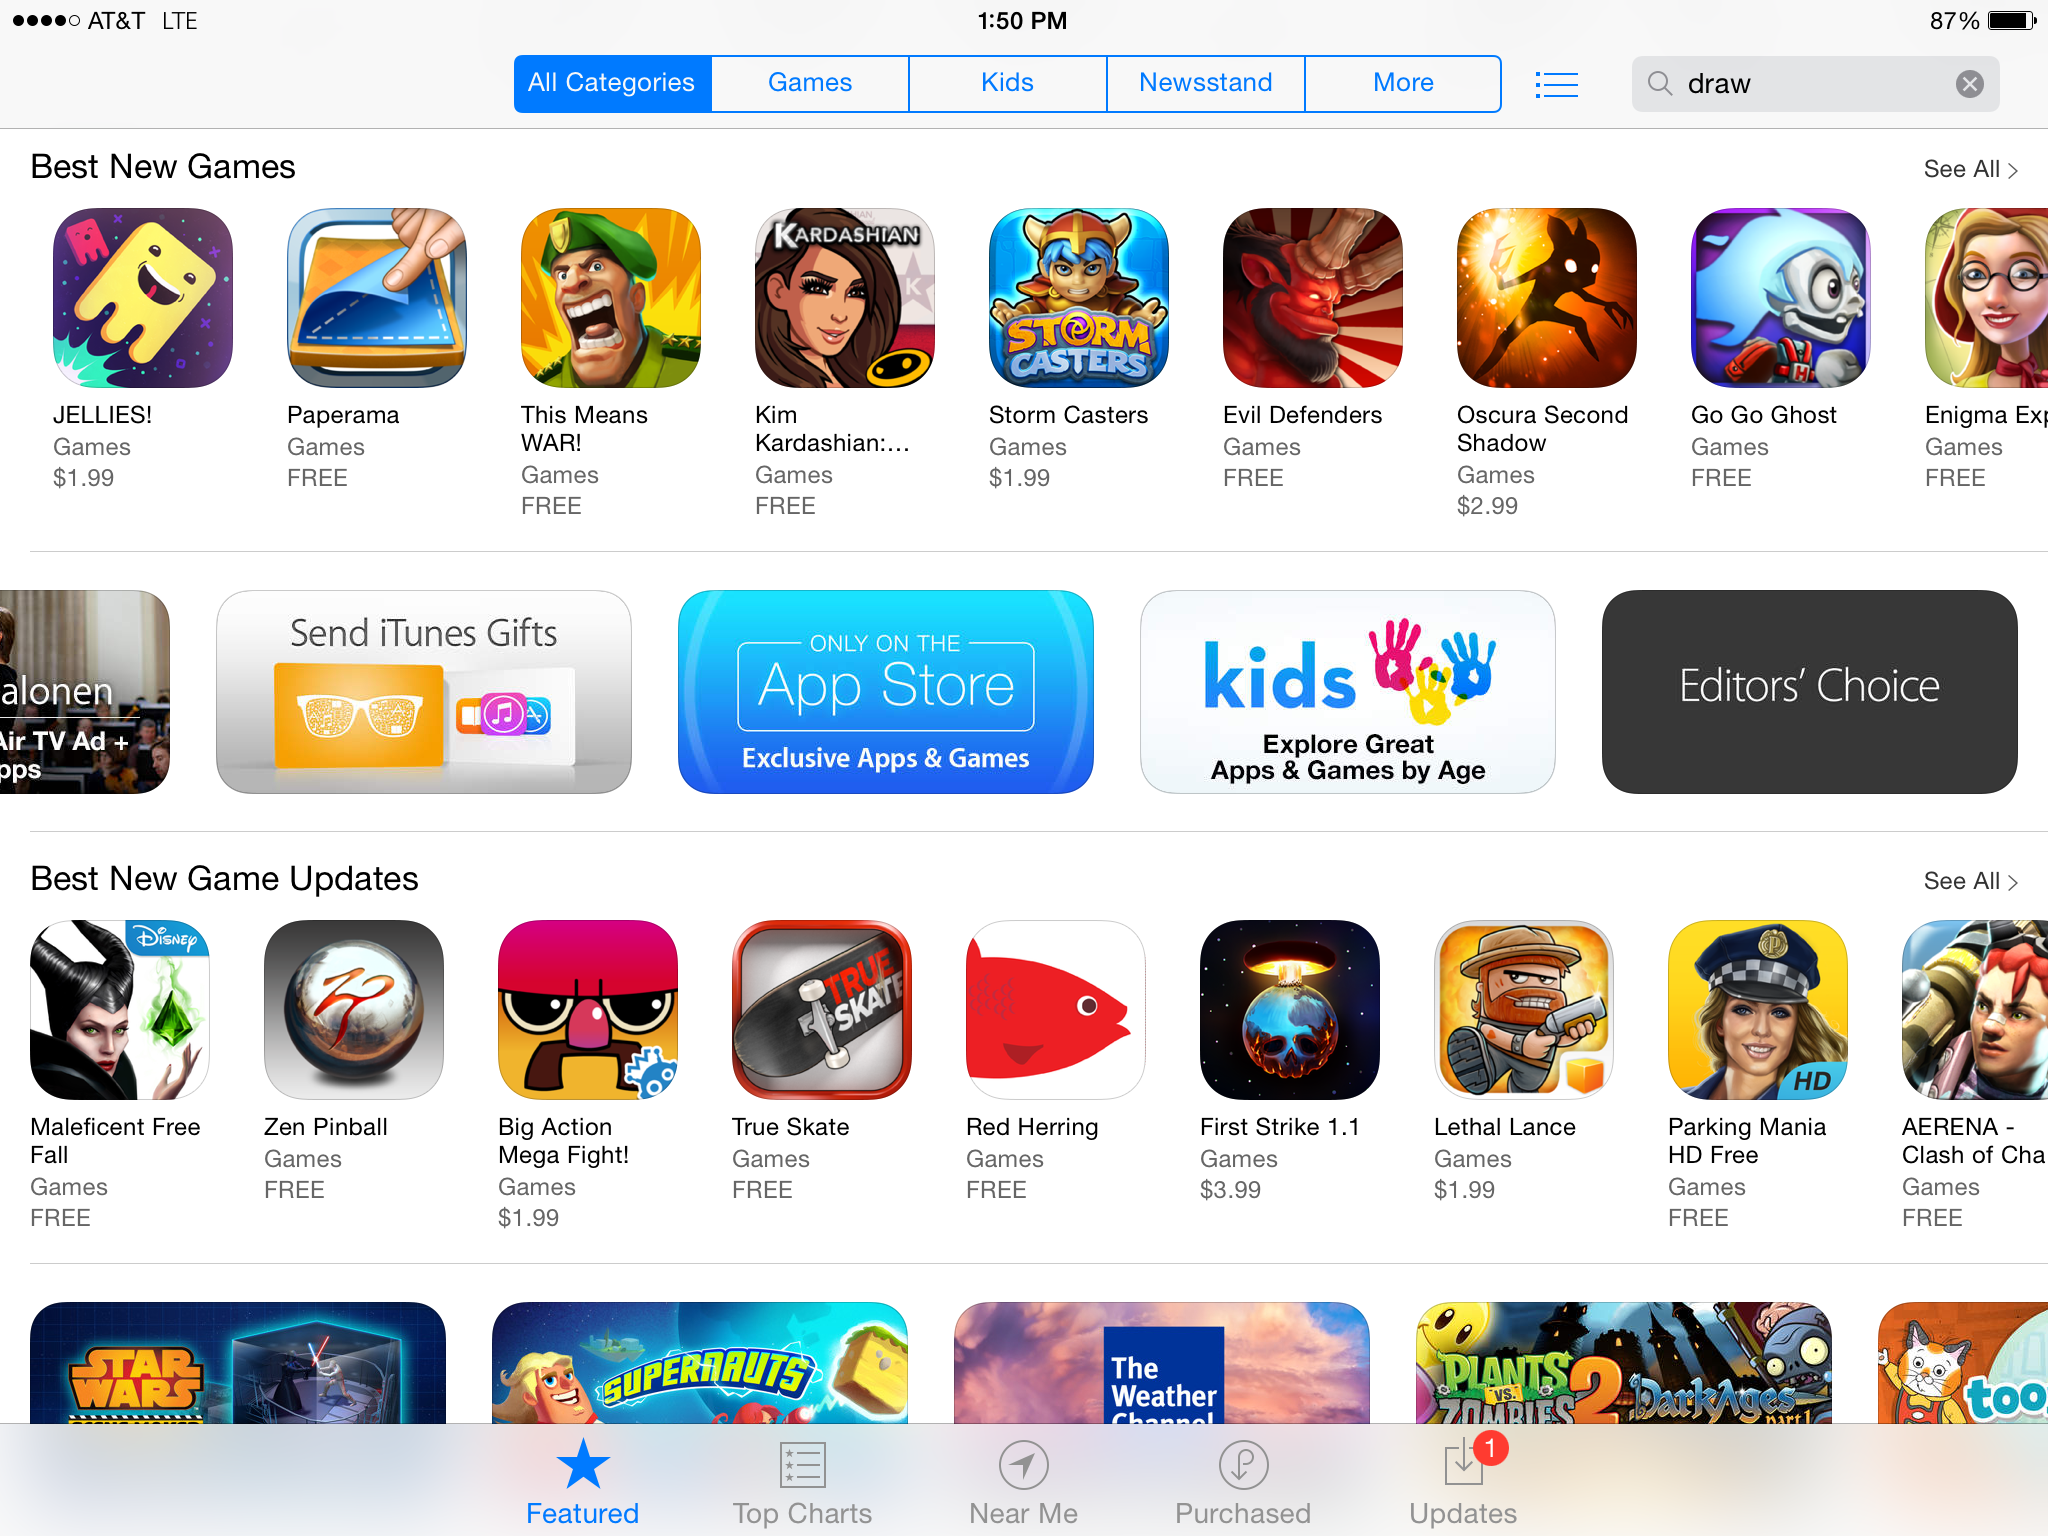Screen dimensions: 2048x1536
Task: Select the All Categories segment
Action: pyautogui.click(x=612, y=83)
